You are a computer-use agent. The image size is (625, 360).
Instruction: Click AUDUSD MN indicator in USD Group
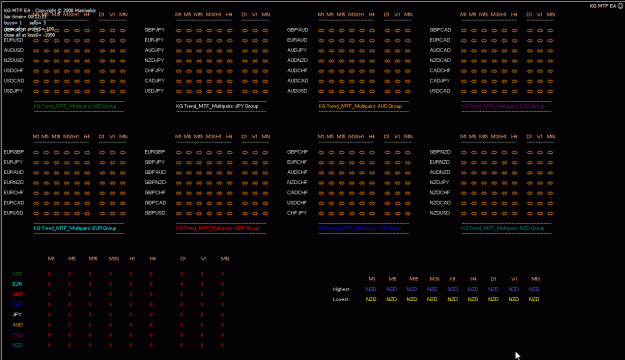coord(123,51)
